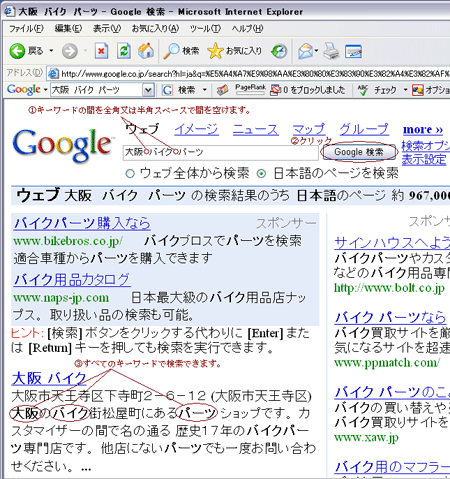Viewport: 450px width, 479px height.
Task: Open the ヘルプ(H) menu
Action: click(x=247, y=29)
